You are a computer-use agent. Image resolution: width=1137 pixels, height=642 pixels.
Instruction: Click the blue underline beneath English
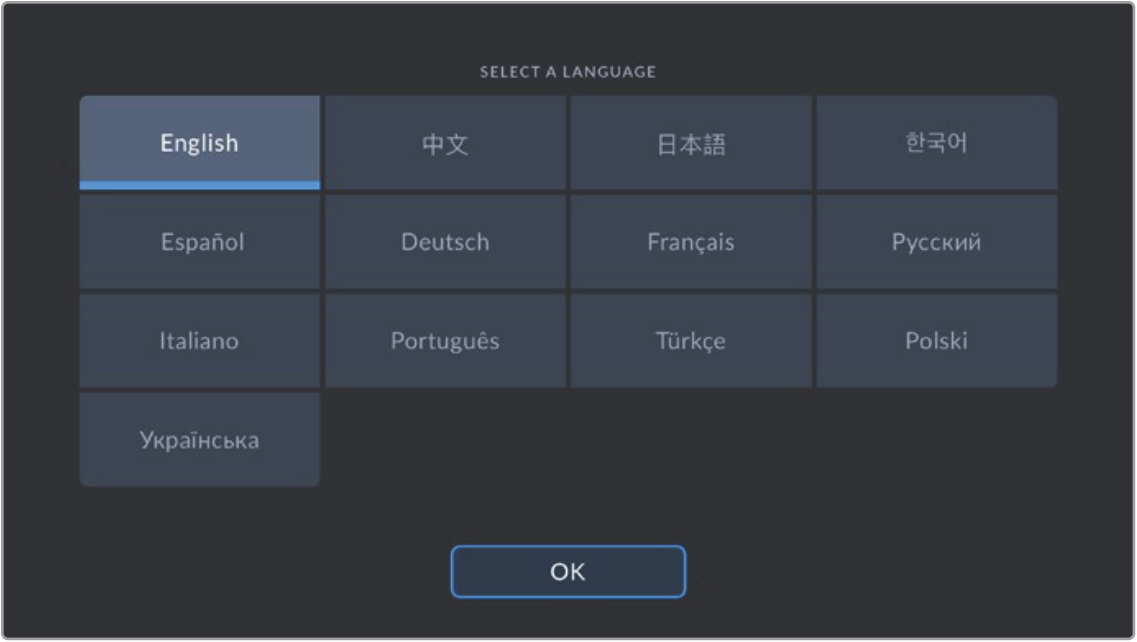coord(200,185)
